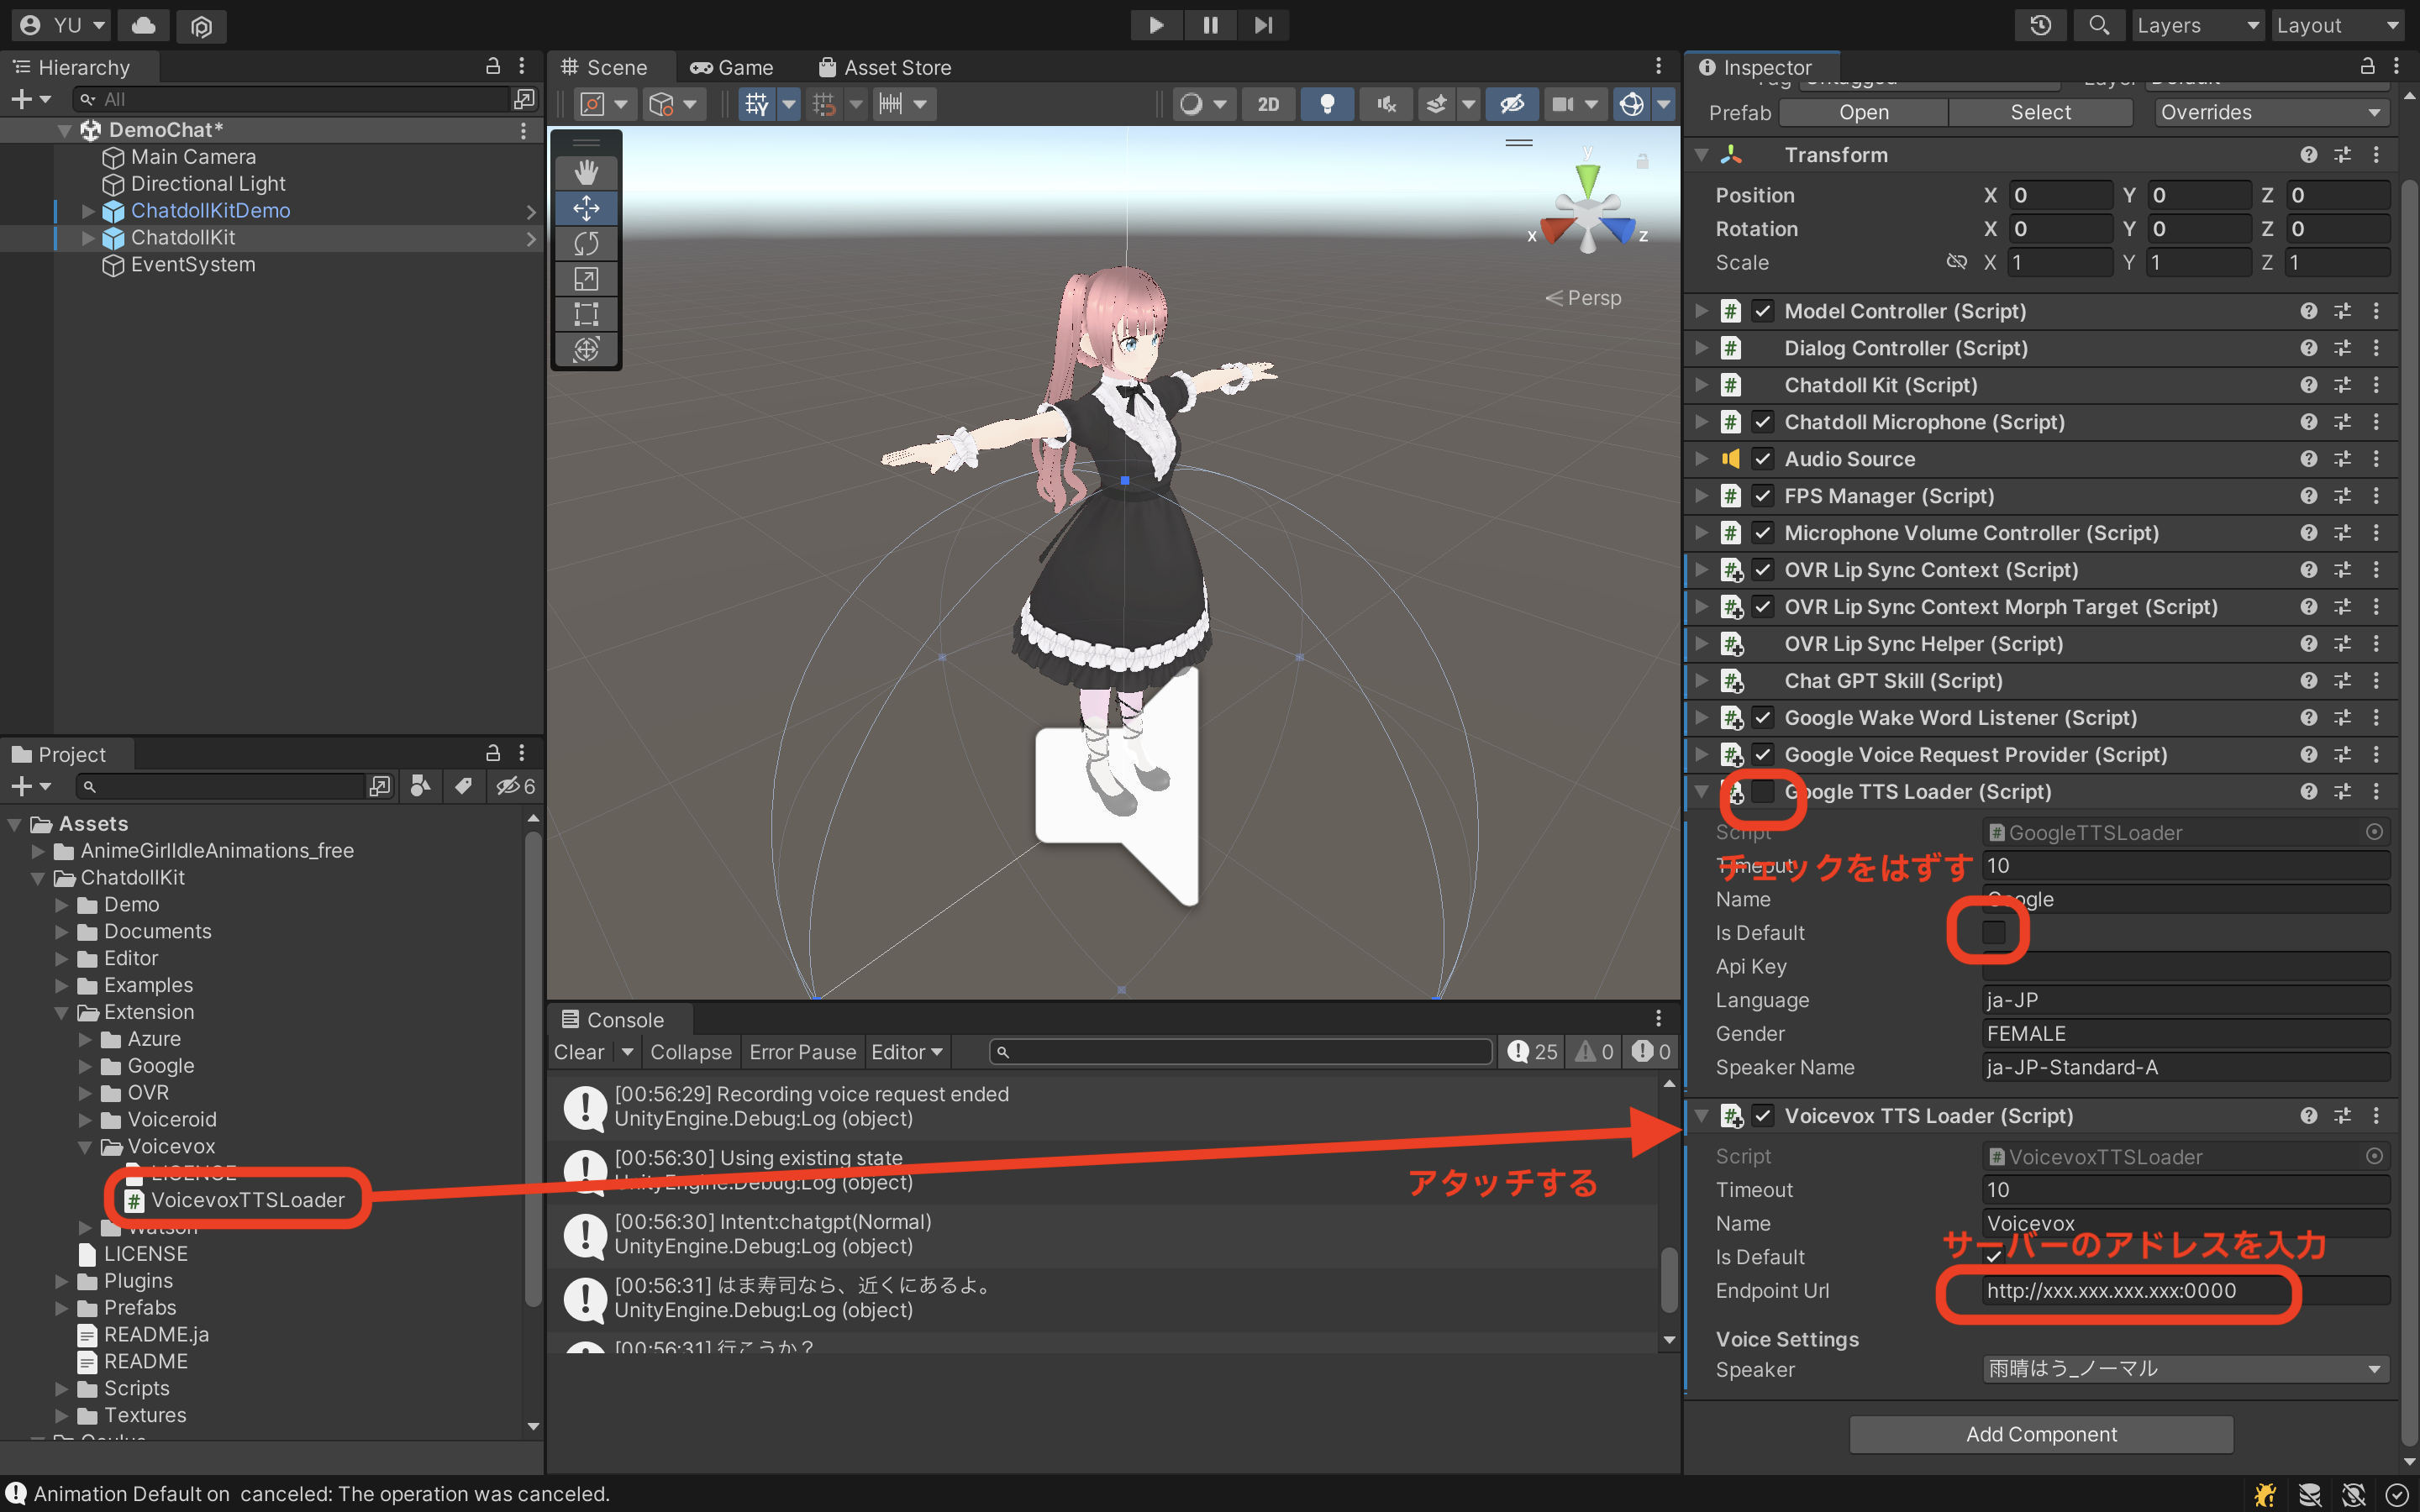This screenshot has height=1512, width=2420.
Task: Select the Rotate tool in scene toolbar
Action: pos(586,243)
